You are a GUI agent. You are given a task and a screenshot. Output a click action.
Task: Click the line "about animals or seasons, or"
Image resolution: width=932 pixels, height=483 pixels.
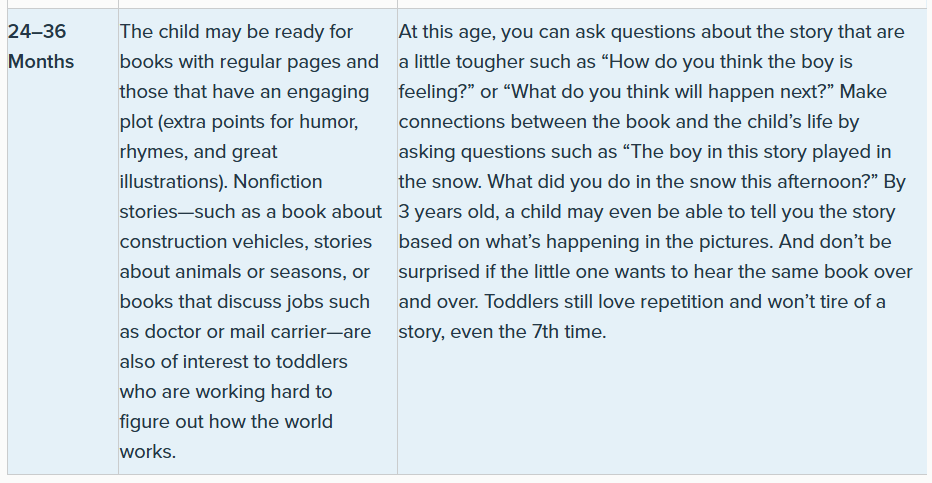pyautogui.click(x=244, y=272)
